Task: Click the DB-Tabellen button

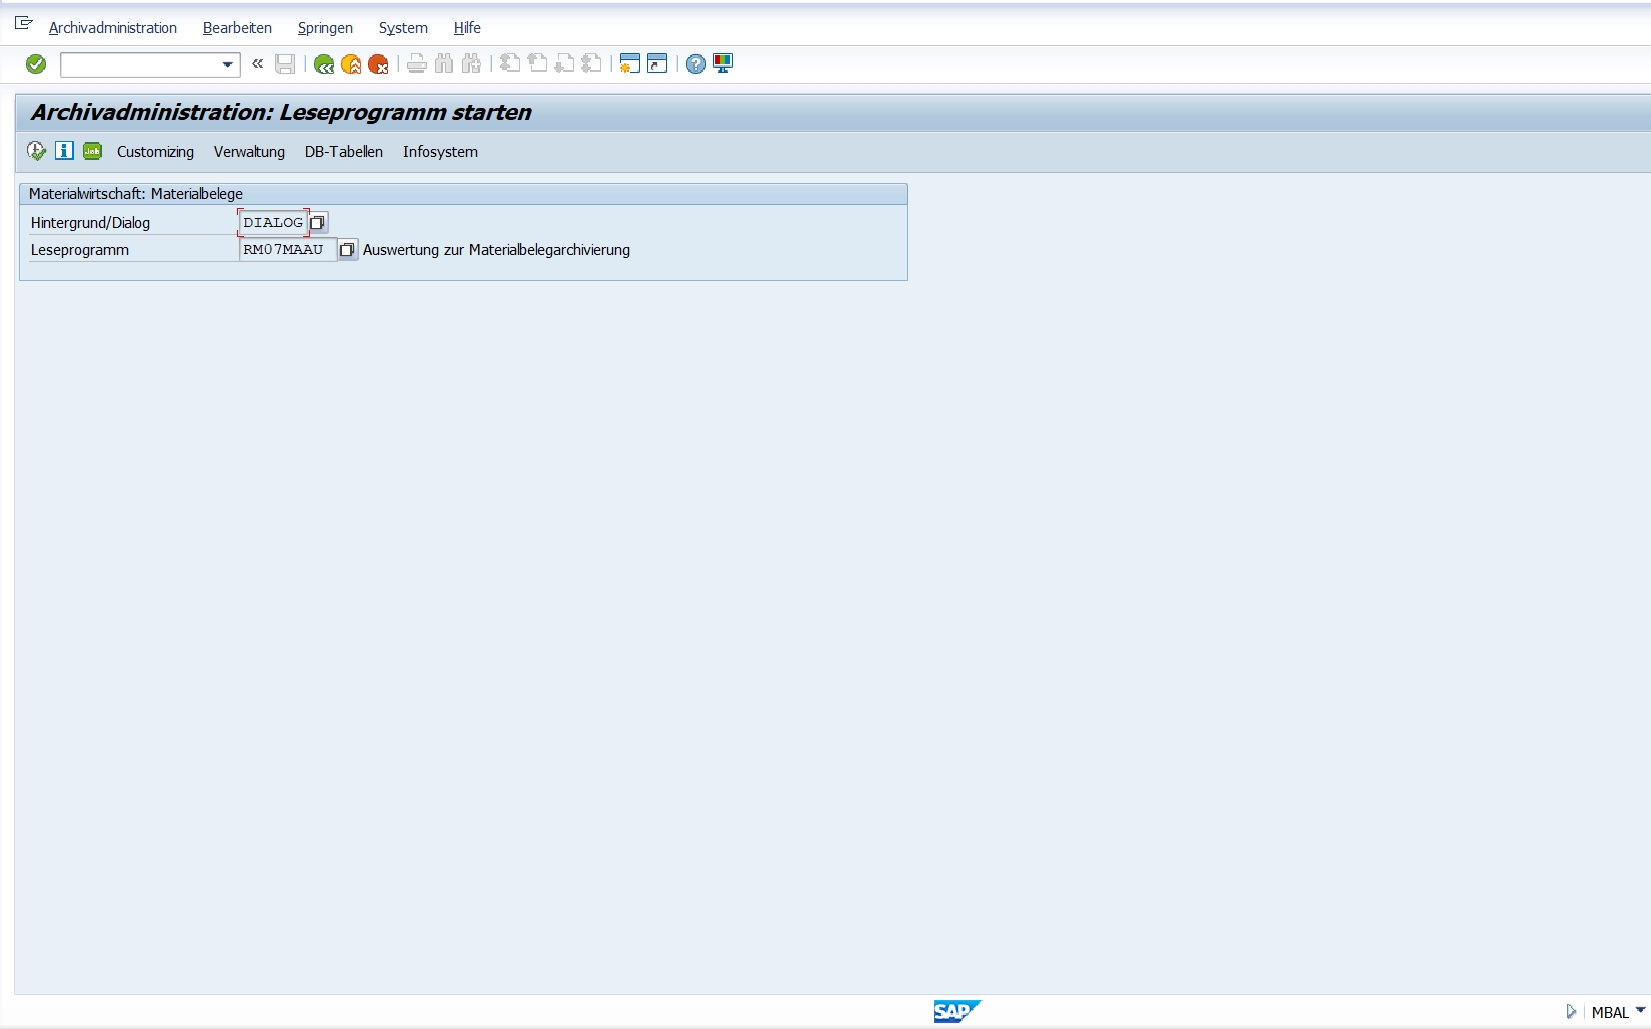Action: (x=344, y=152)
